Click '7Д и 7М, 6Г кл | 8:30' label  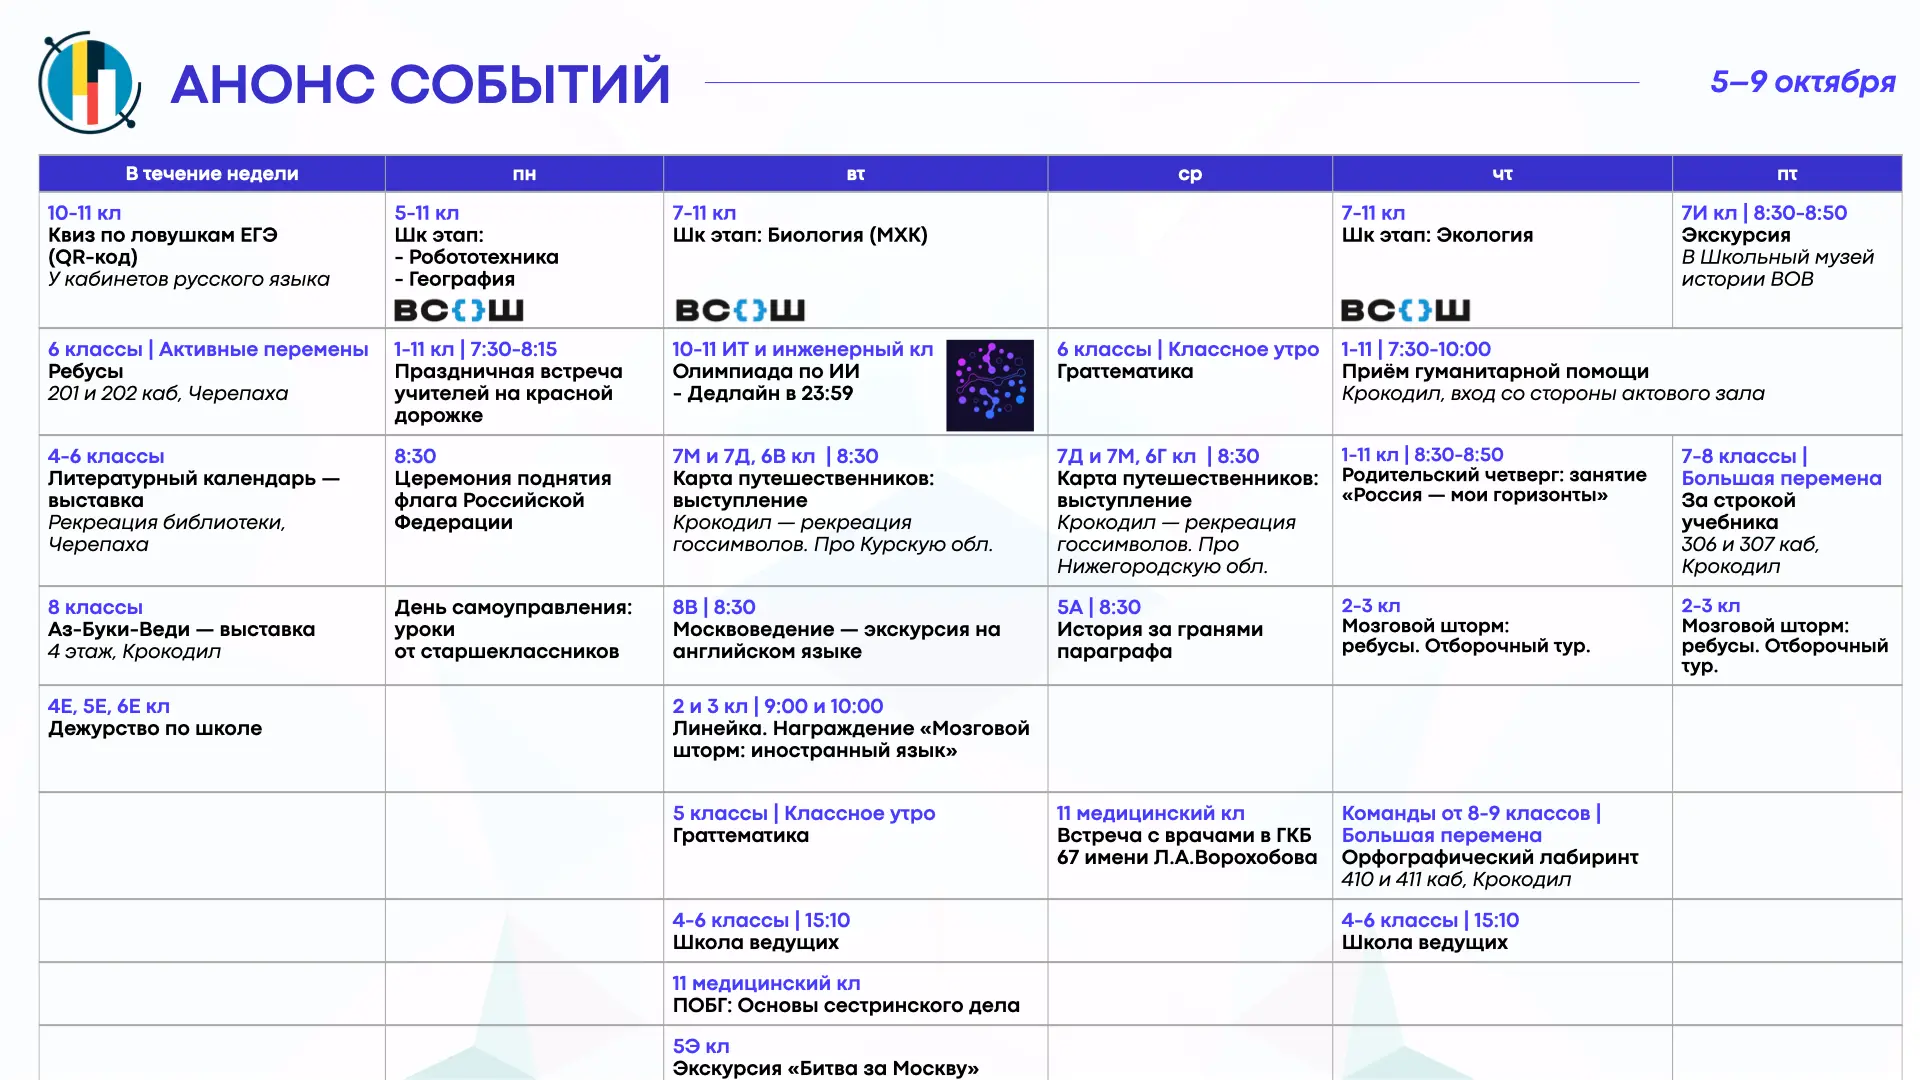pyautogui.click(x=1158, y=456)
